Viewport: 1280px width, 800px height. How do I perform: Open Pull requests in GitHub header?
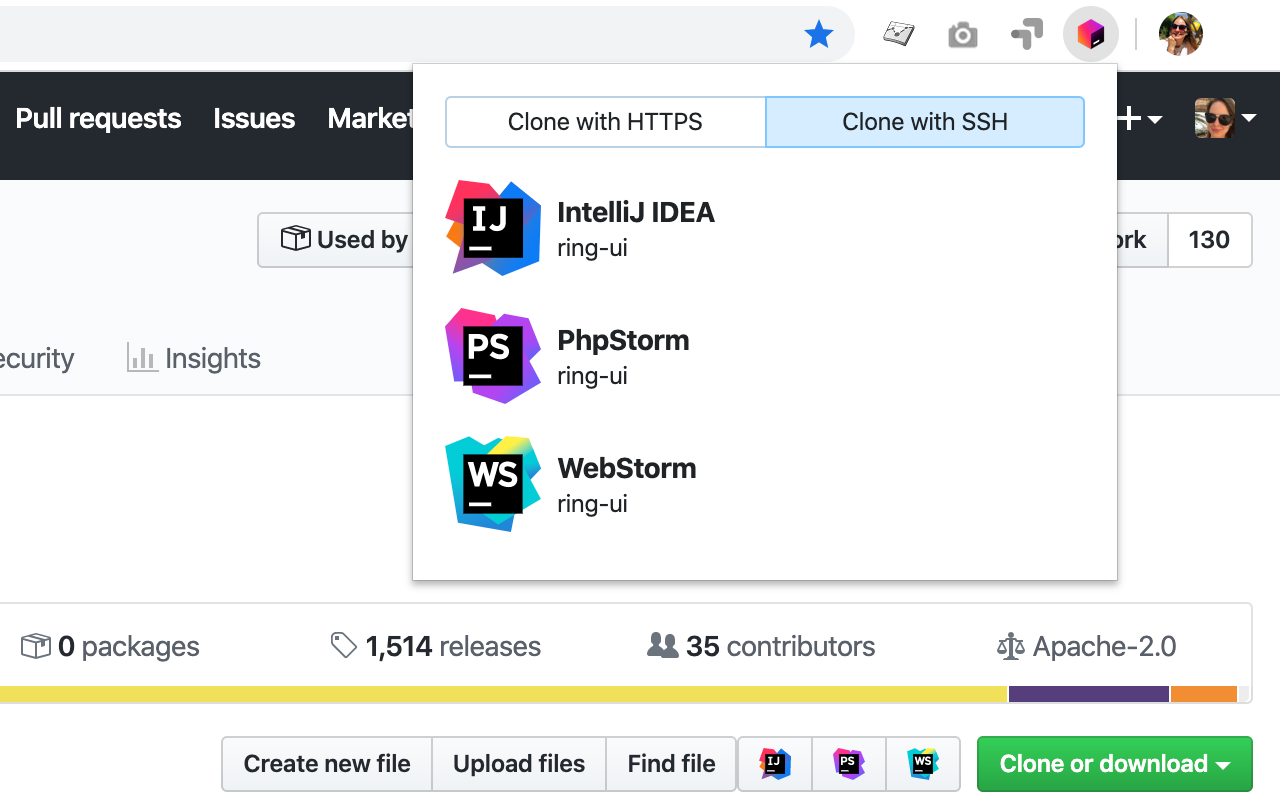coord(98,118)
